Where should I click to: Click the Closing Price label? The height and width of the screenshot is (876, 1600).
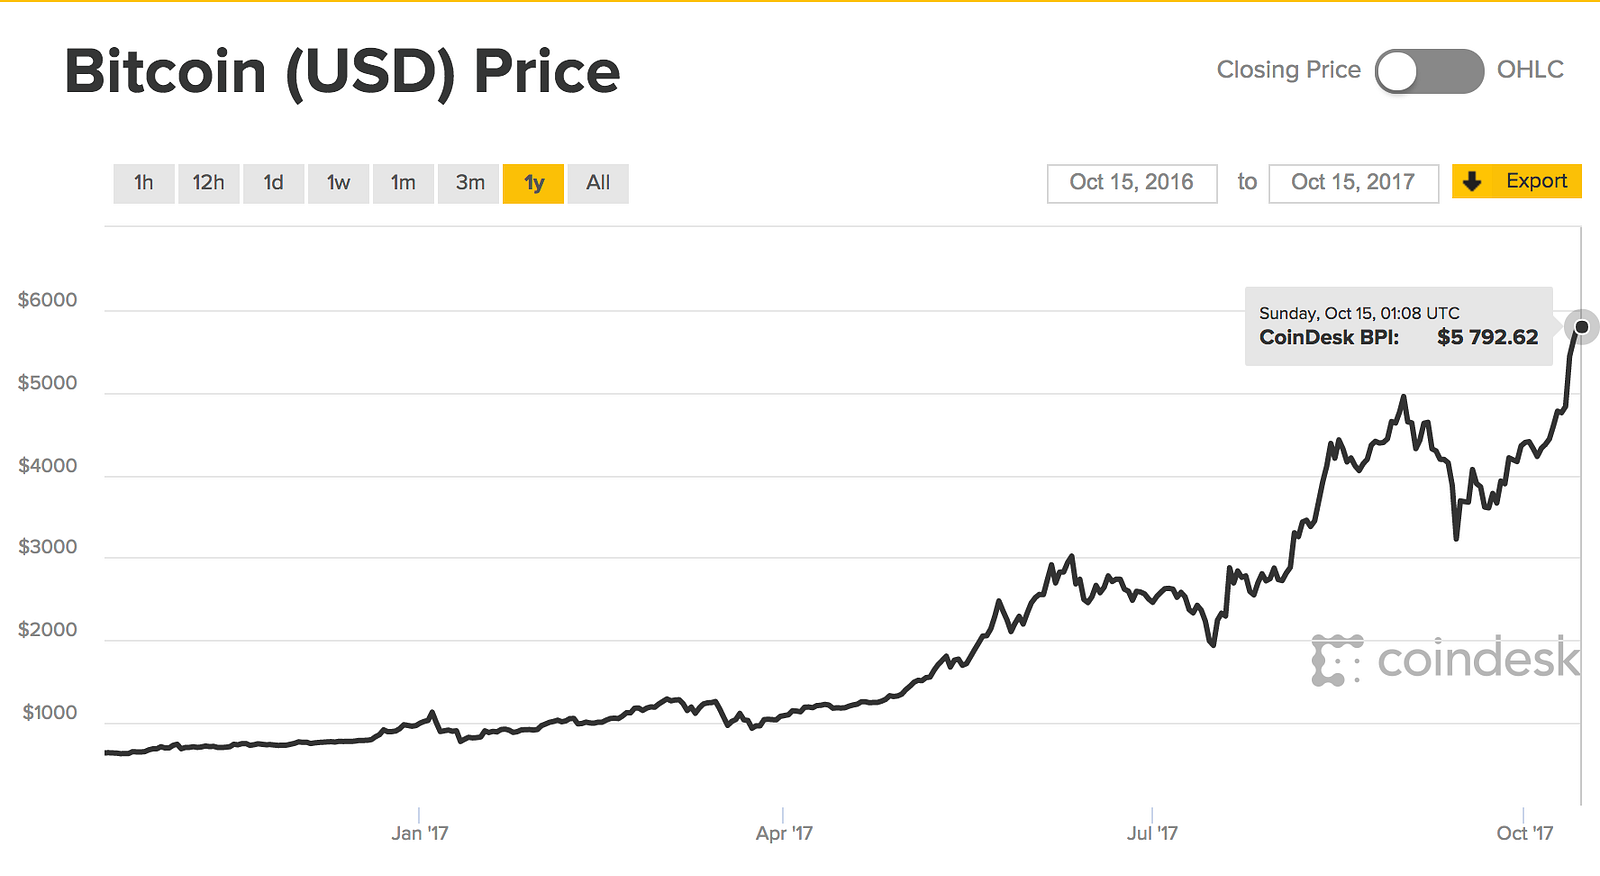point(1288,70)
